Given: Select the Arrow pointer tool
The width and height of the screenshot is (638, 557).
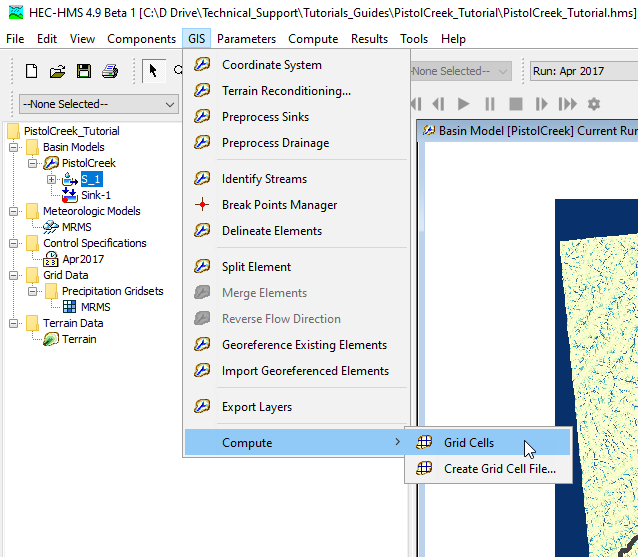Looking at the screenshot, I should coord(153,71).
